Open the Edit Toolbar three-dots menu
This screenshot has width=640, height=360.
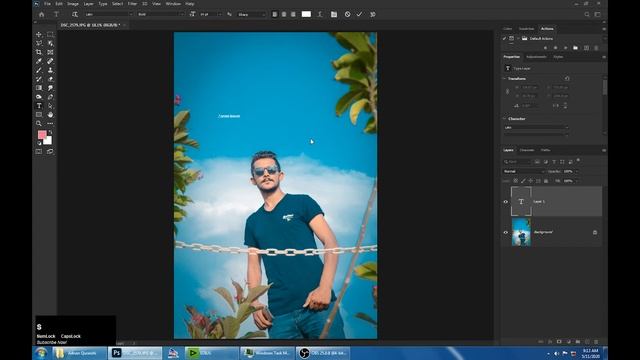point(50,123)
